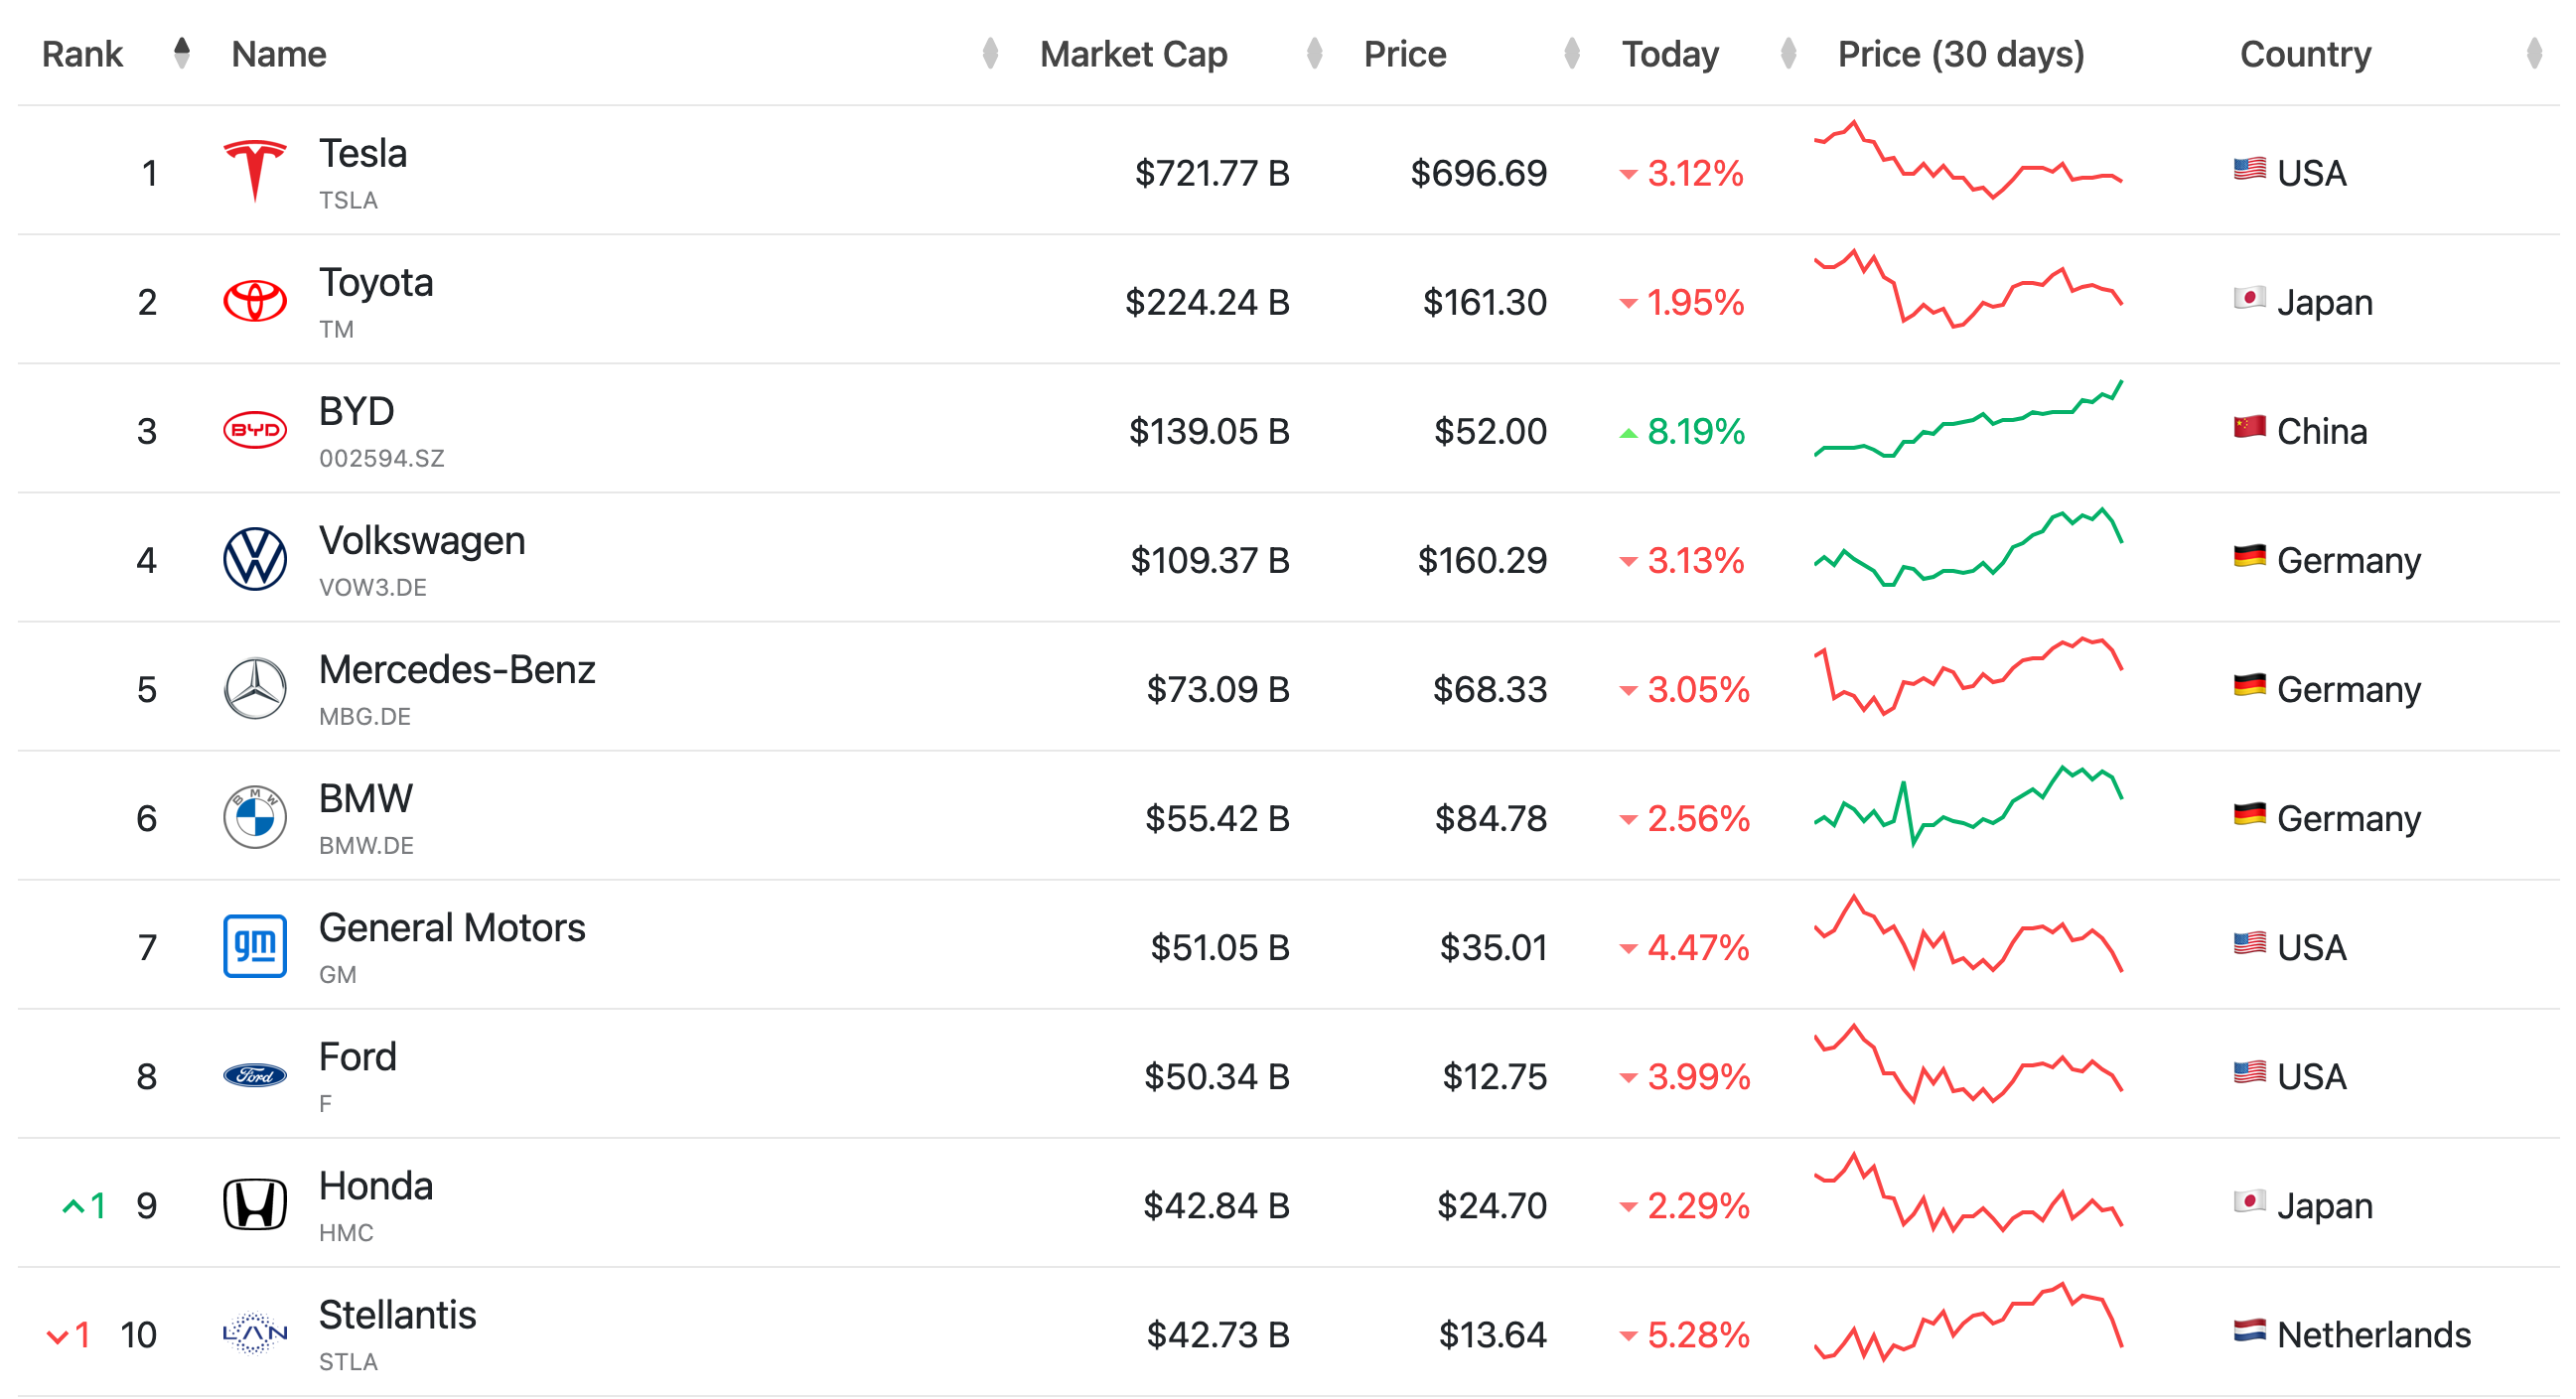Sort by Market Cap using its arrows
The image size is (2576, 1399).
click(1315, 53)
